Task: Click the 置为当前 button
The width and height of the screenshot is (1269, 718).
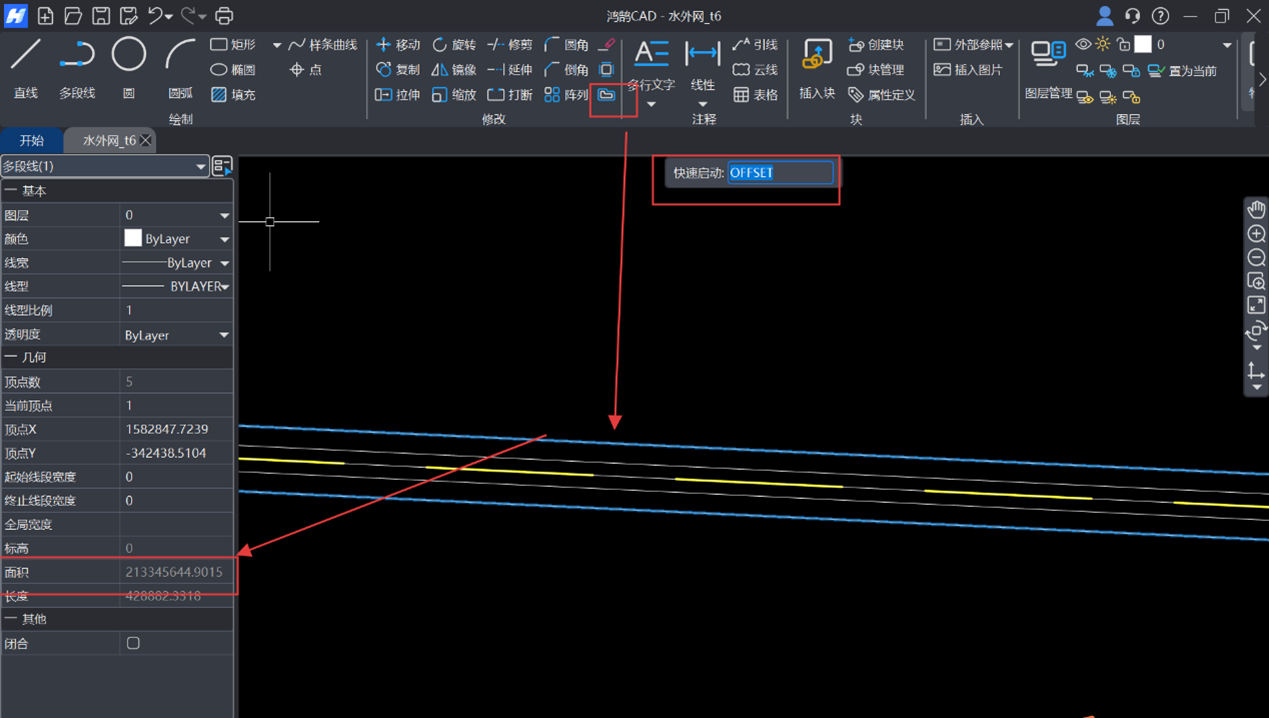Action: tap(1183, 71)
